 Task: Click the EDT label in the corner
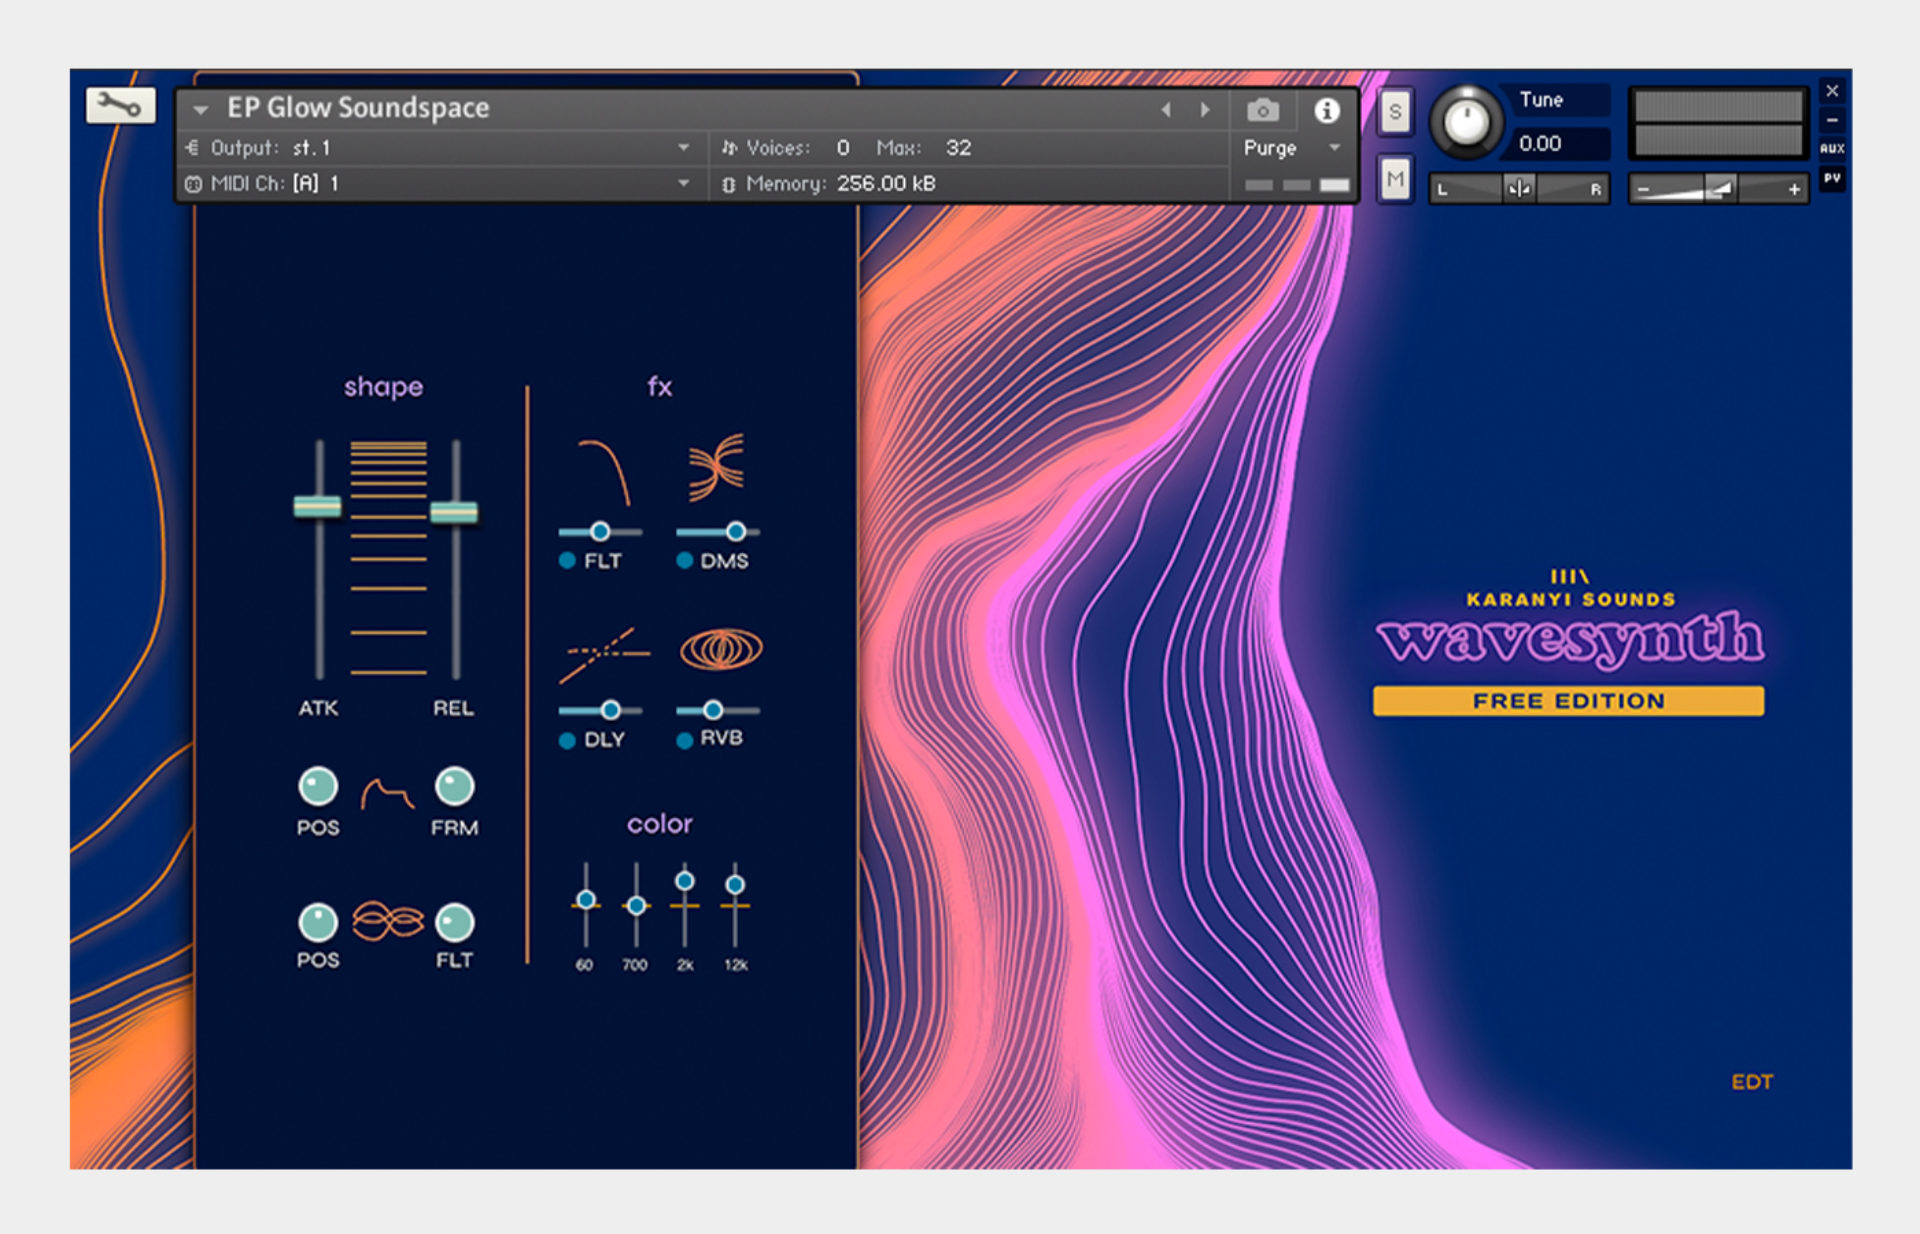coord(1753,1081)
